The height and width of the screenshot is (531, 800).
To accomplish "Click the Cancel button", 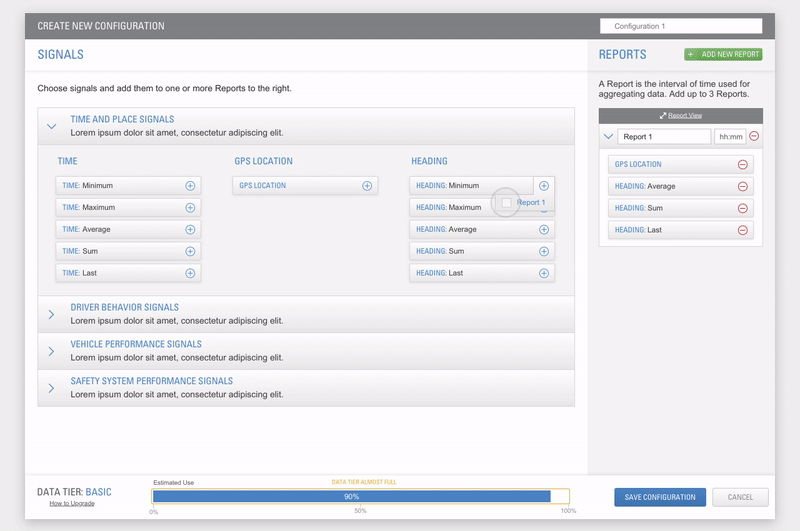I will pyautogui.click(x=740, y=497).
